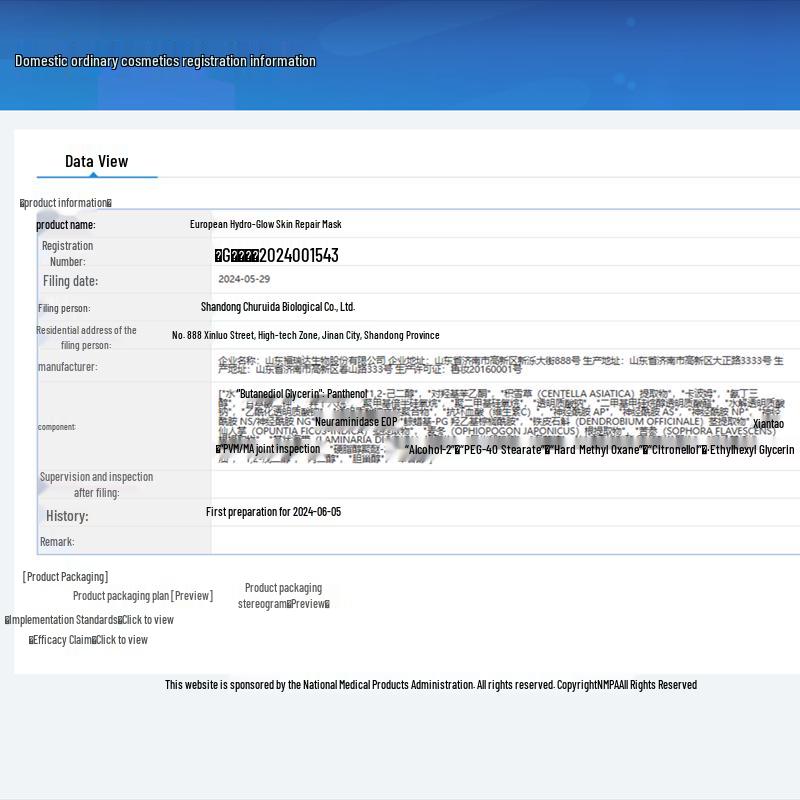Click the empty Remark field

pyautogui.click(x=500, y=541)
